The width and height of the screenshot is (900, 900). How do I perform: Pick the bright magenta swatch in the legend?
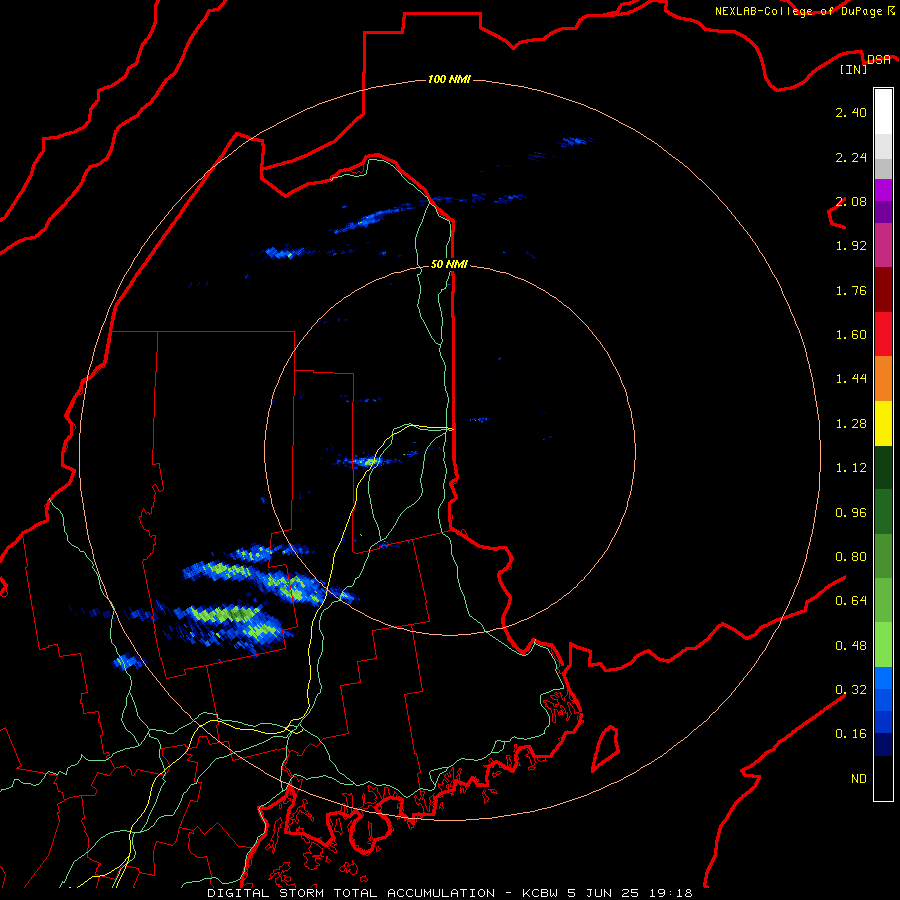(883, 190)
